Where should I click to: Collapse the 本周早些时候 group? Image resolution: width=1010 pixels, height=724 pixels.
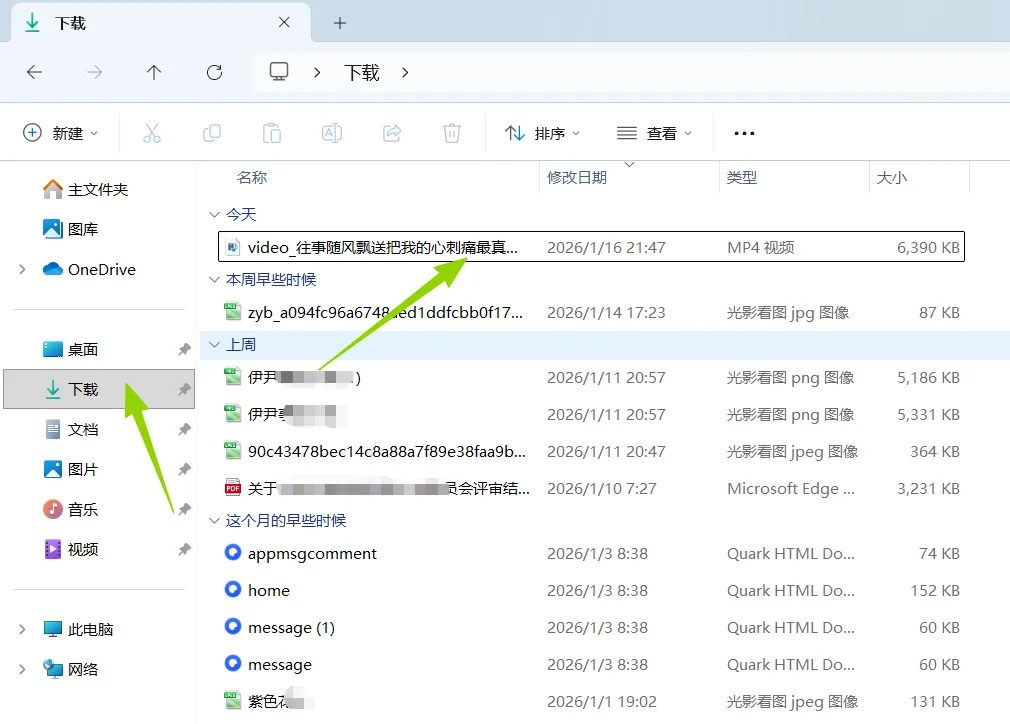pos(214,280)
